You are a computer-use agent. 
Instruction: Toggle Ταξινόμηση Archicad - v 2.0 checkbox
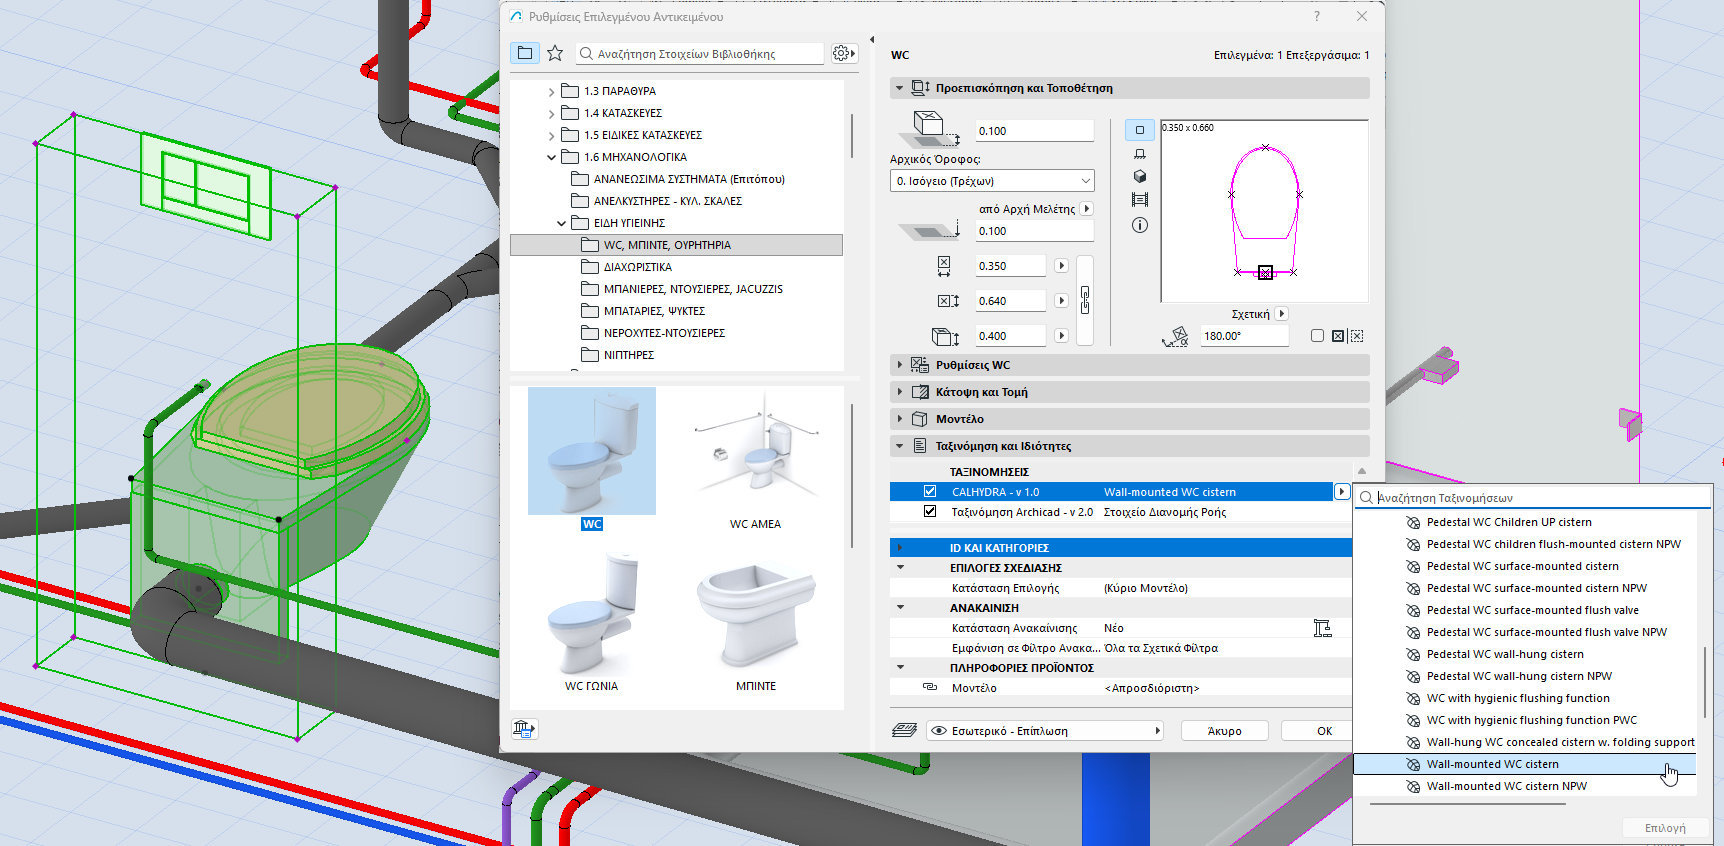click(930, 512)
